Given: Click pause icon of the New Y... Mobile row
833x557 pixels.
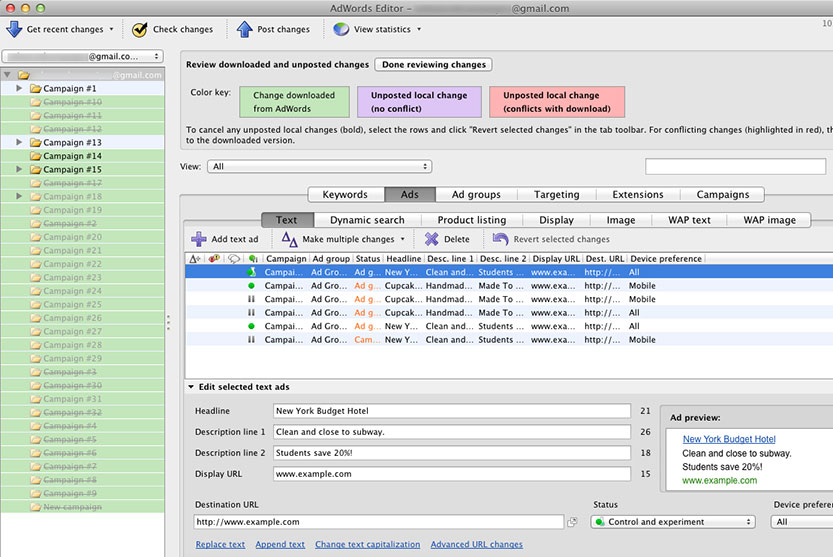Looking at the screenshot, I should tap(251, 340).
